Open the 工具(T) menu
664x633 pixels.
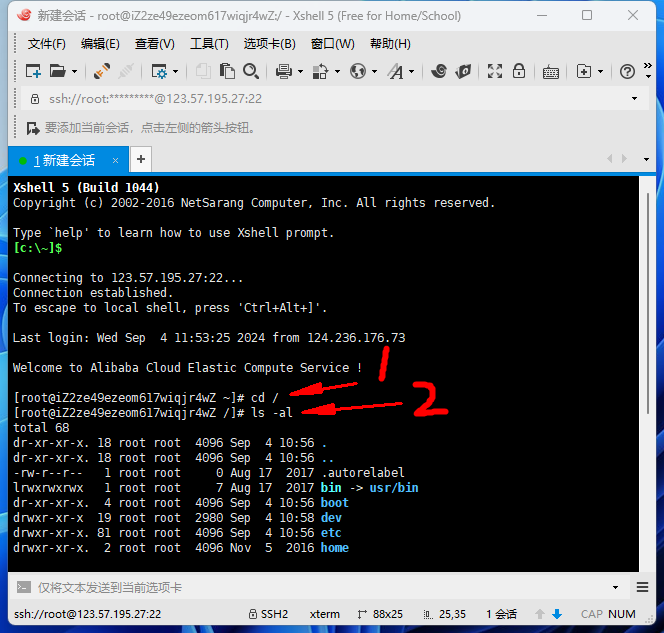point(209,44)
